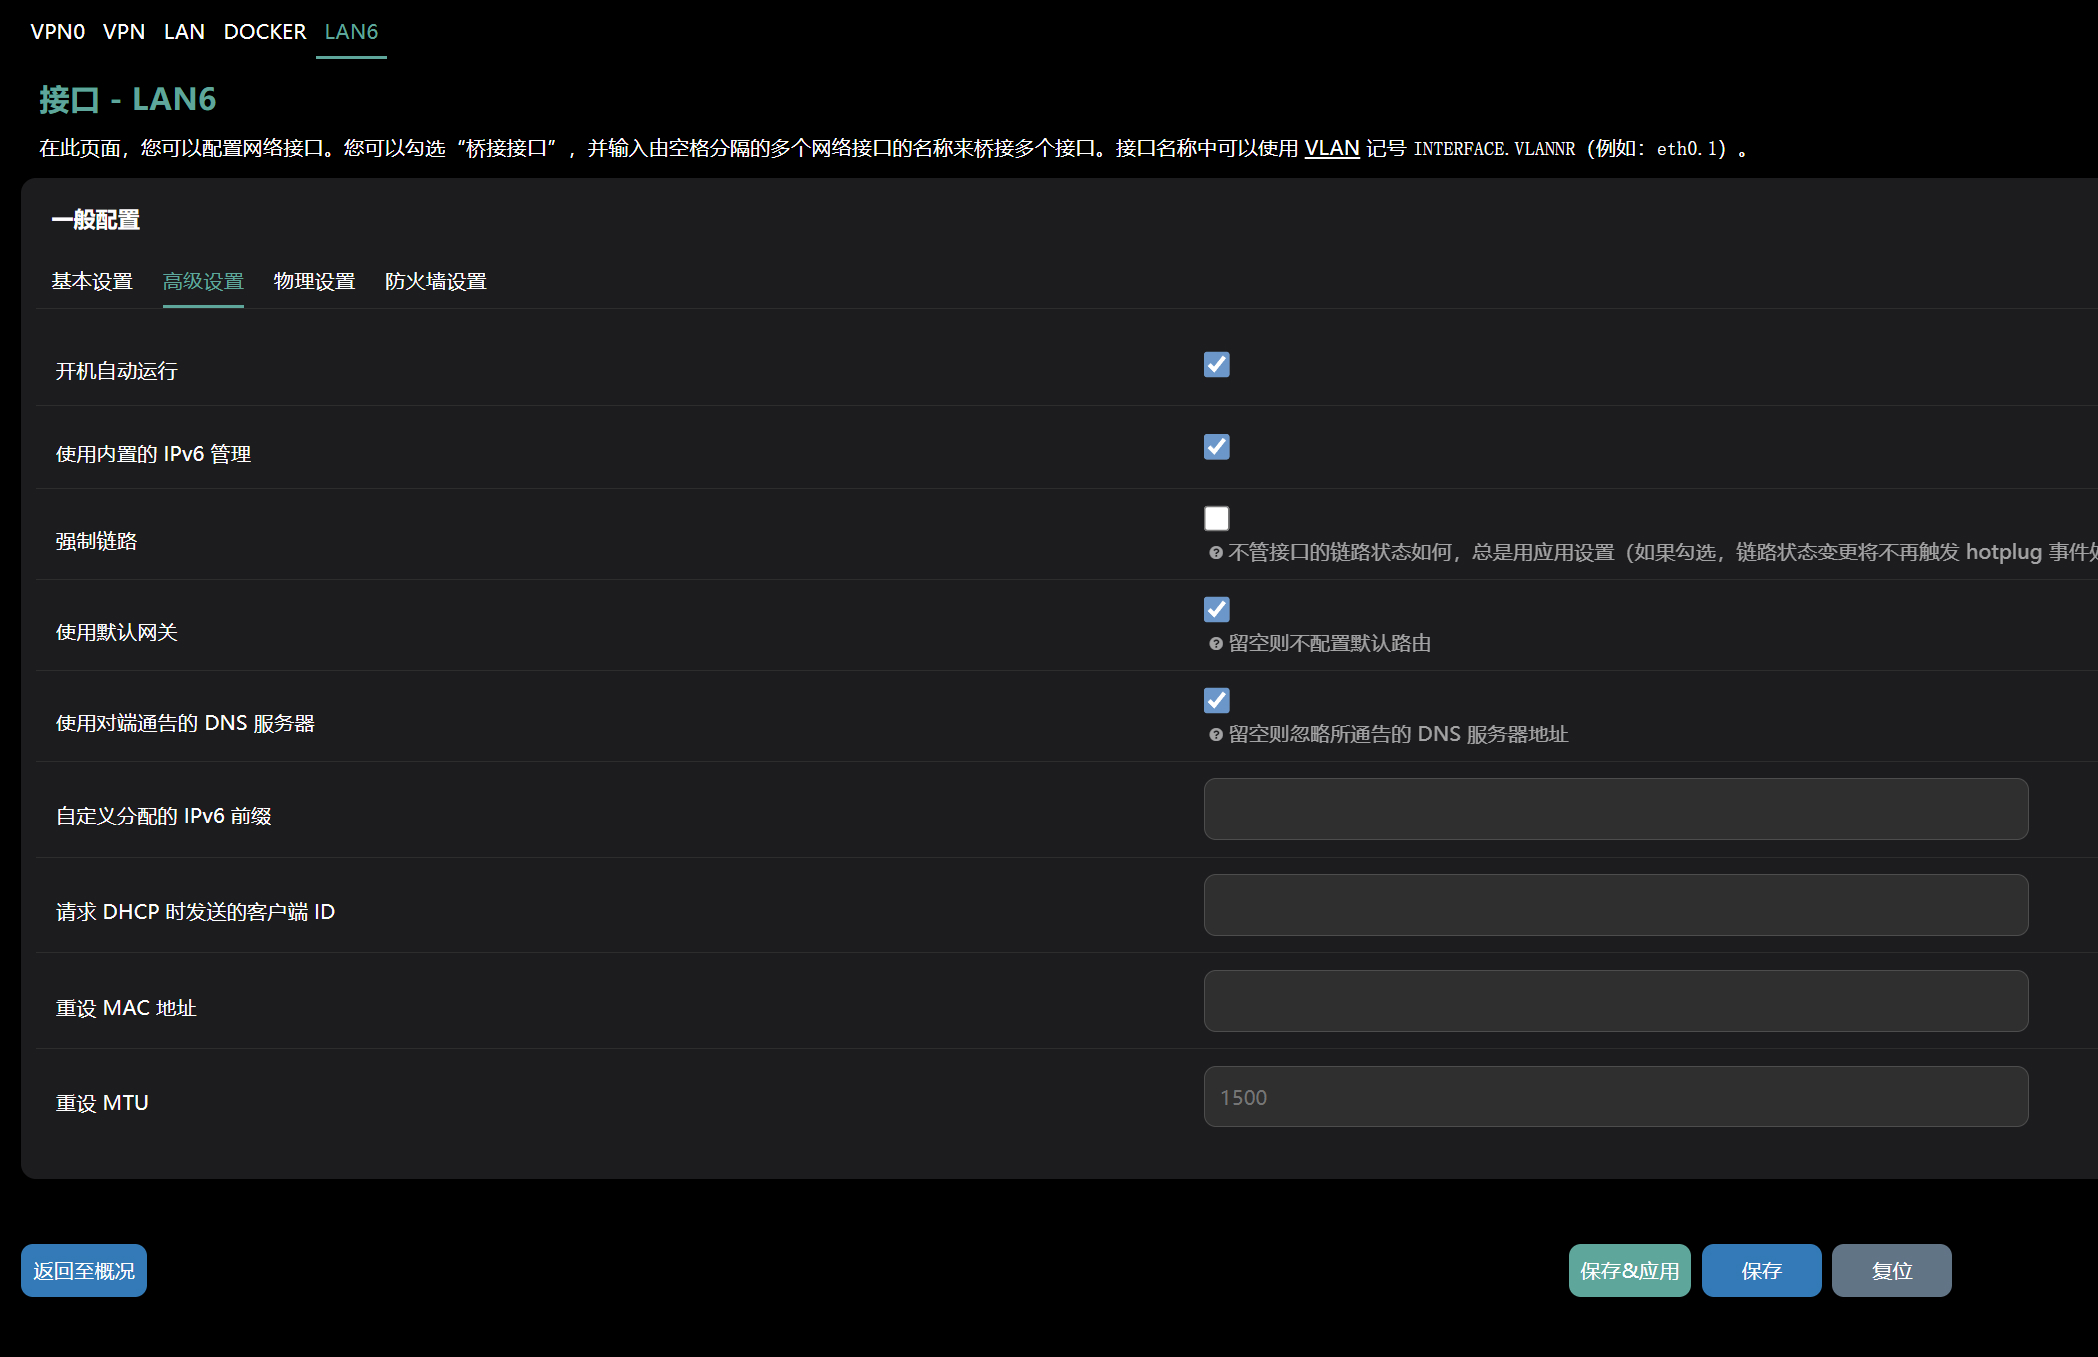Click the help icon under 强制链路

tap(1215, 553)
